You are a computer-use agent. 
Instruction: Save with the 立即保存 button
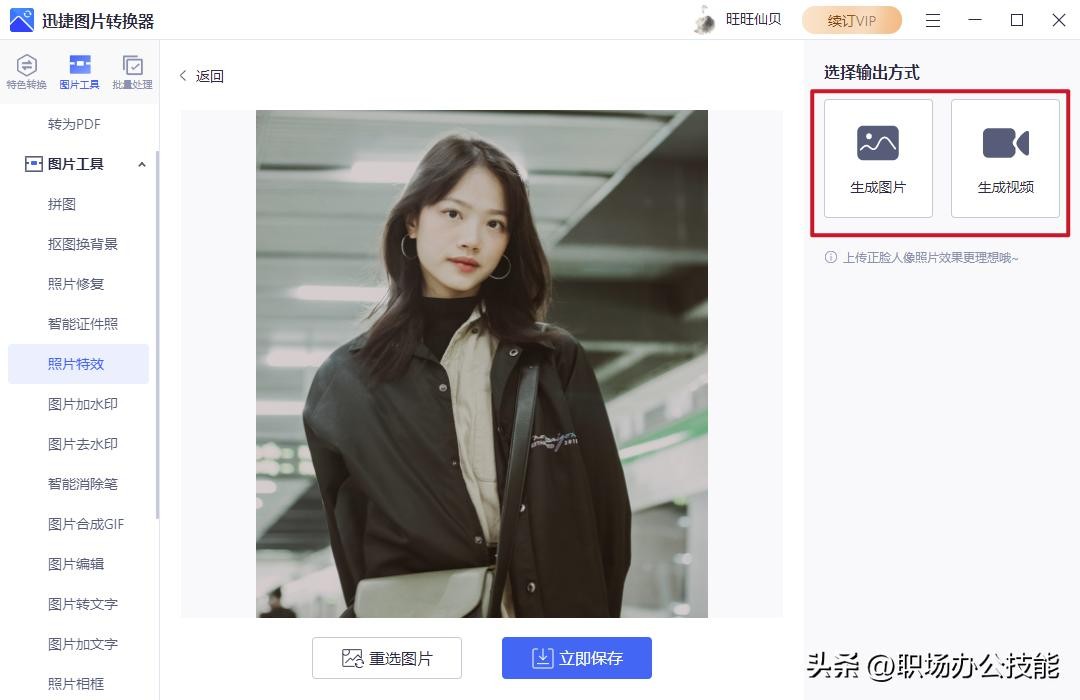577,658
